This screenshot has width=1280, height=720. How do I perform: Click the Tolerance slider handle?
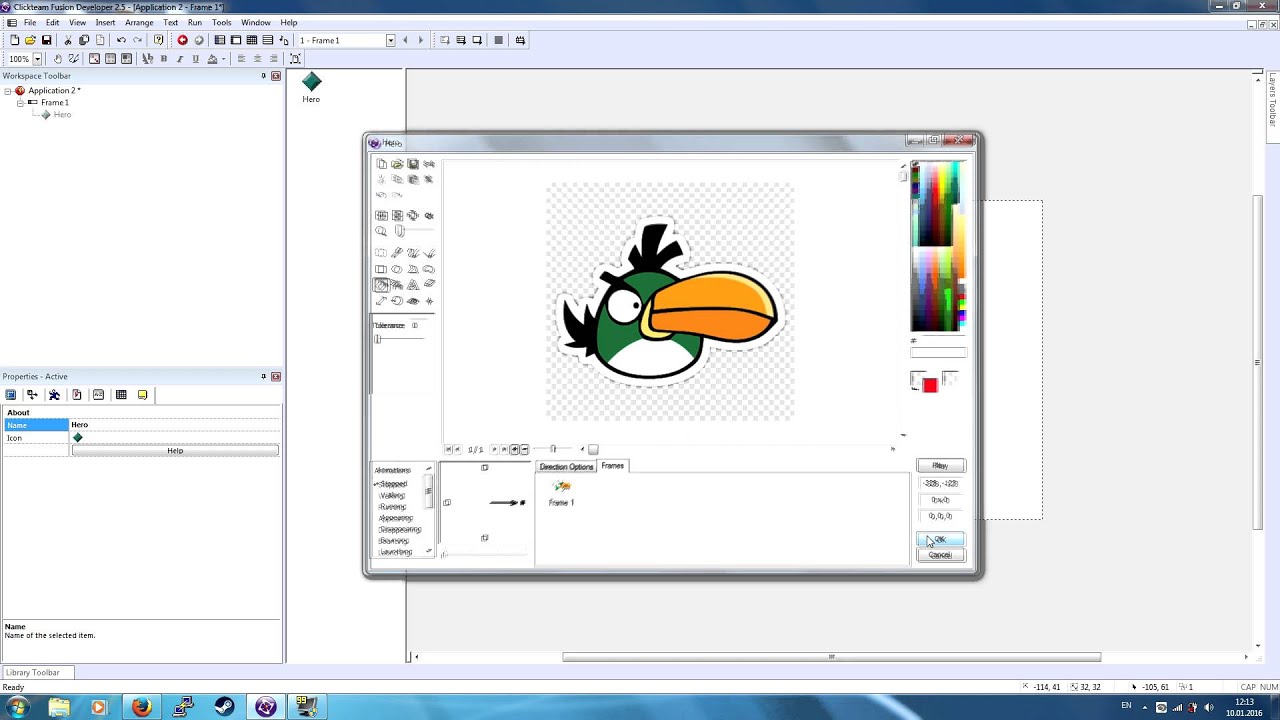pos(378,339)
